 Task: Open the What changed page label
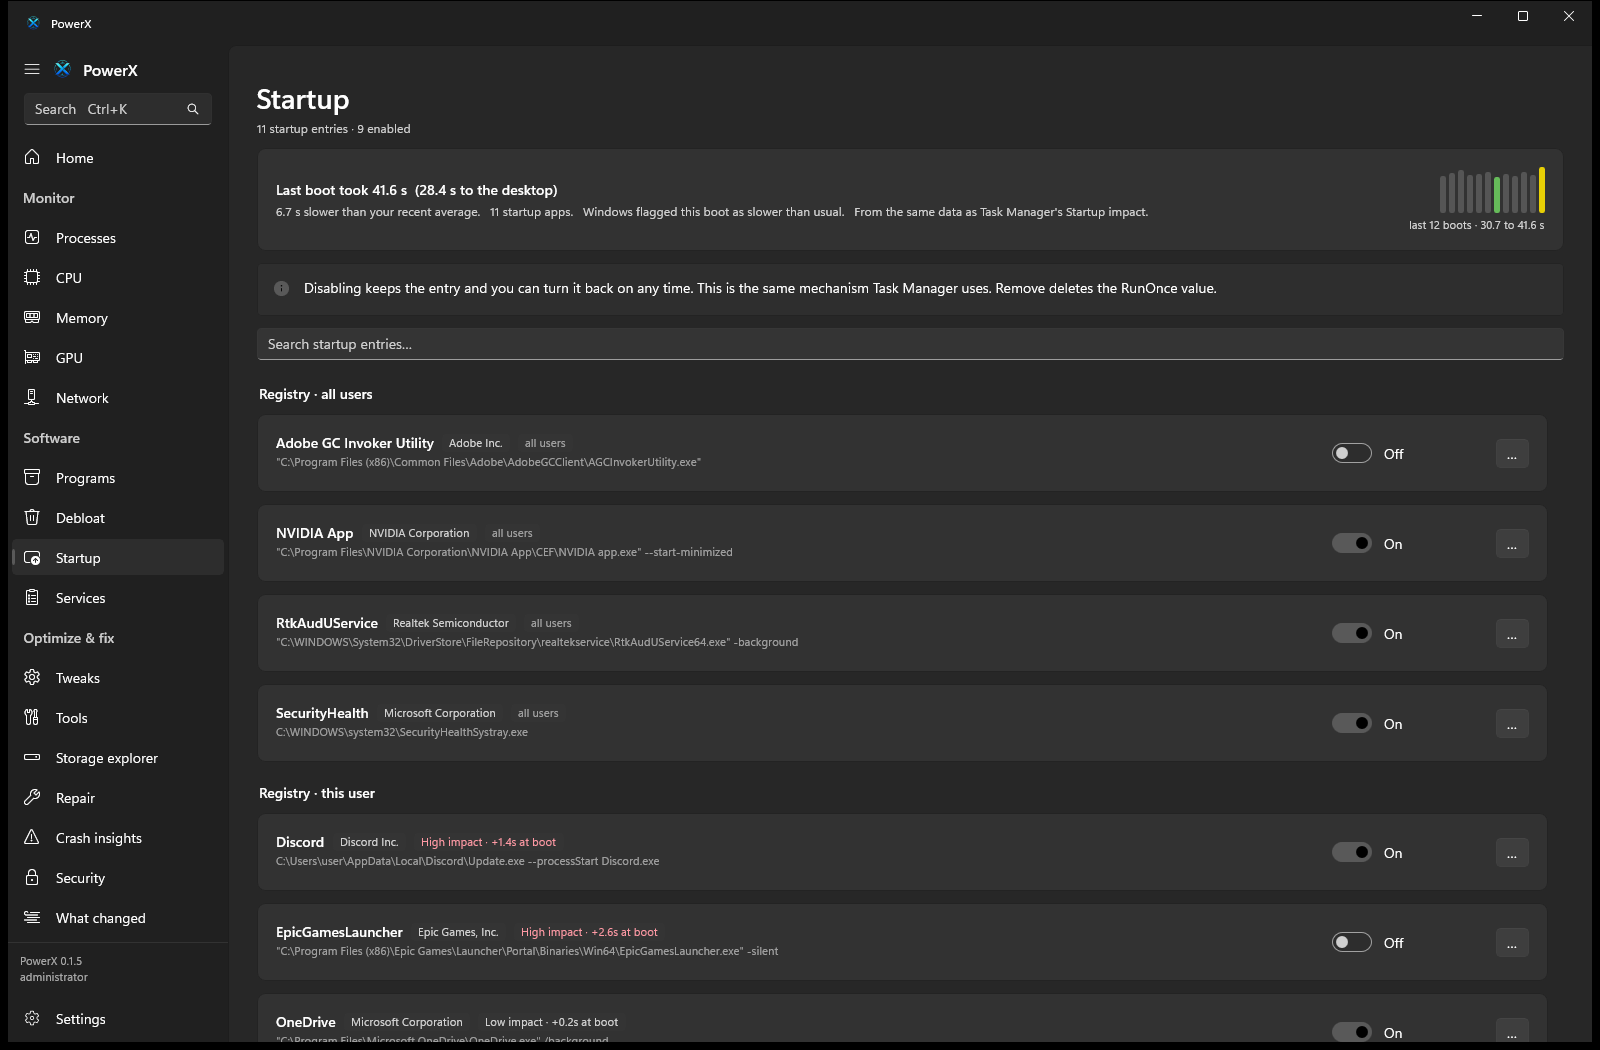tap(101, 918)
